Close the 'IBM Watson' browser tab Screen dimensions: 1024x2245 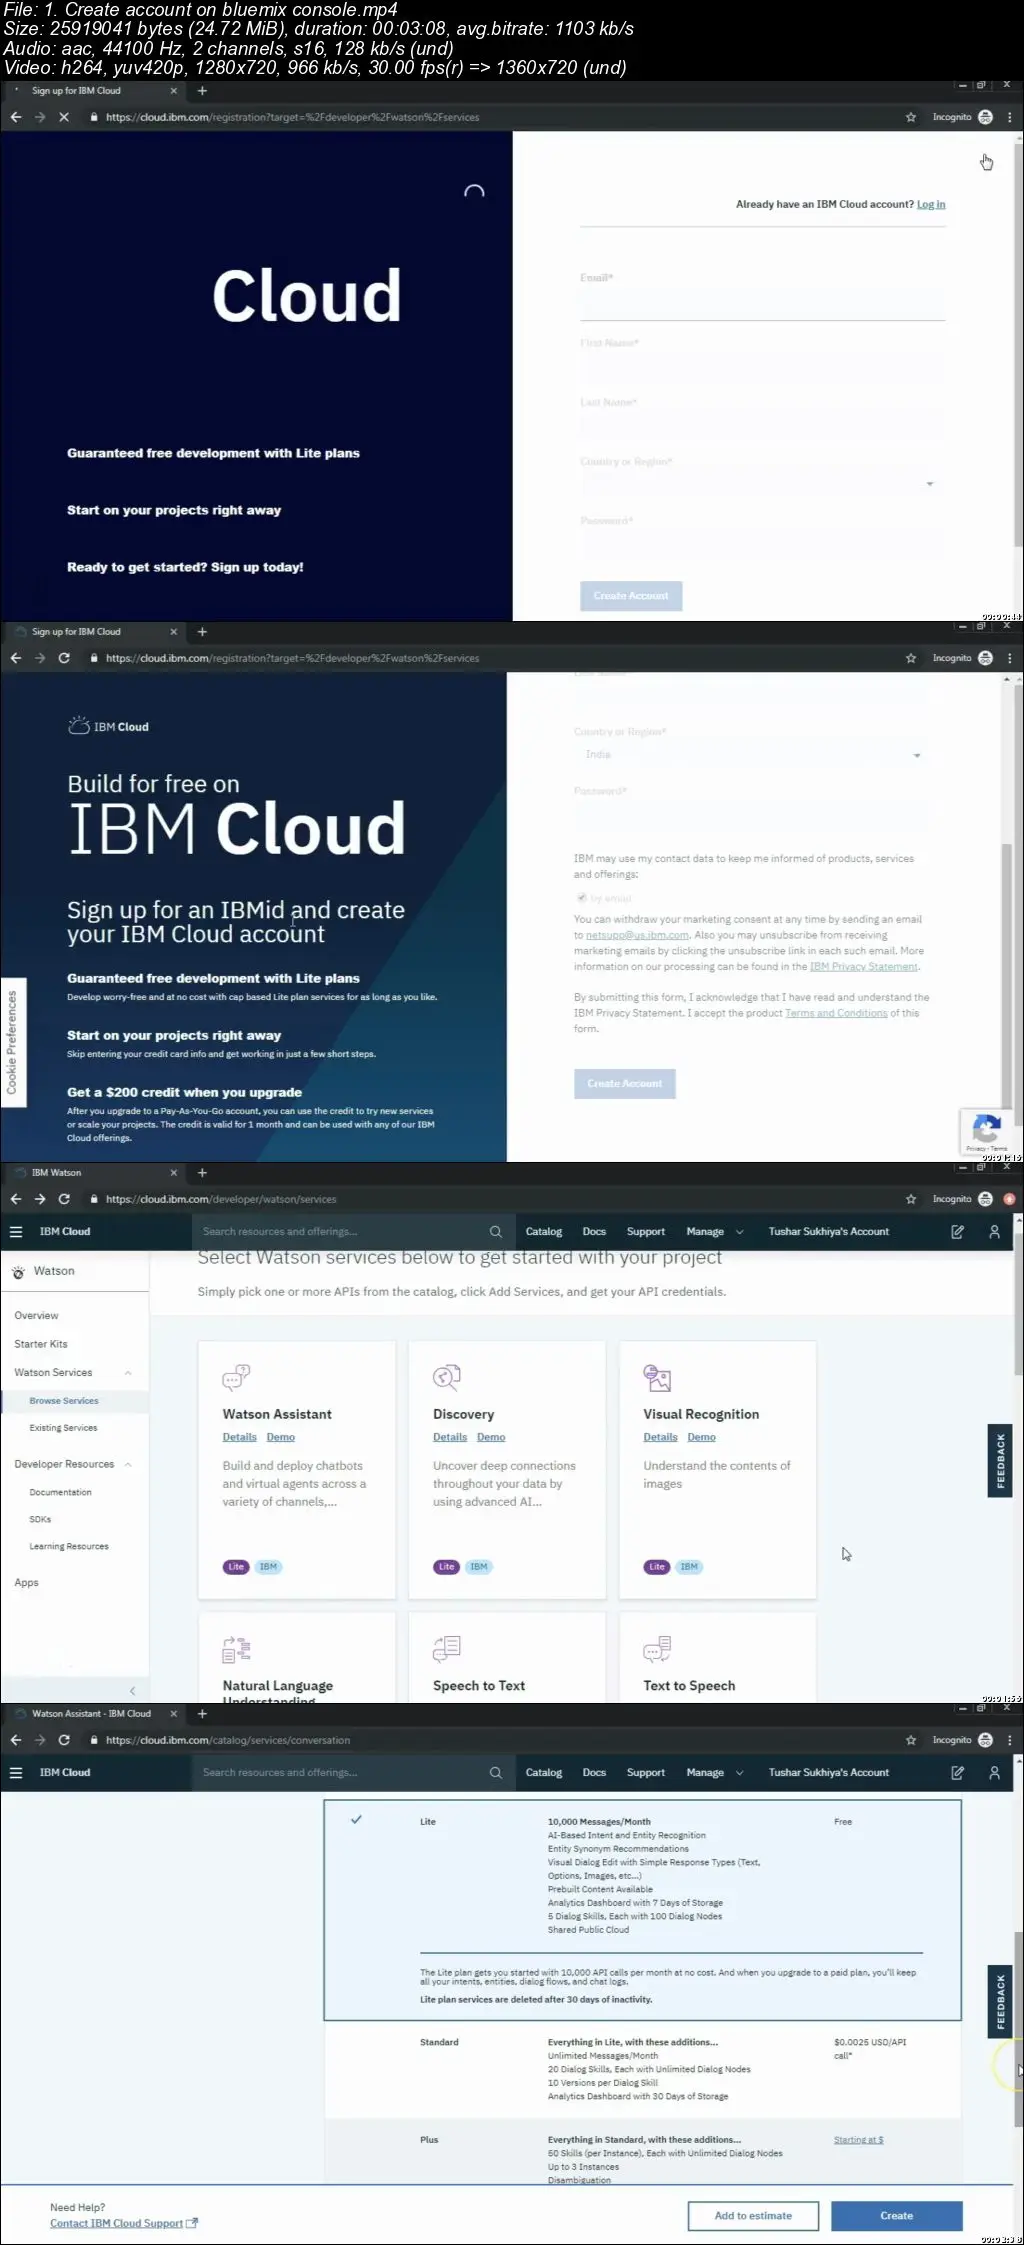tap(174, 1172)
